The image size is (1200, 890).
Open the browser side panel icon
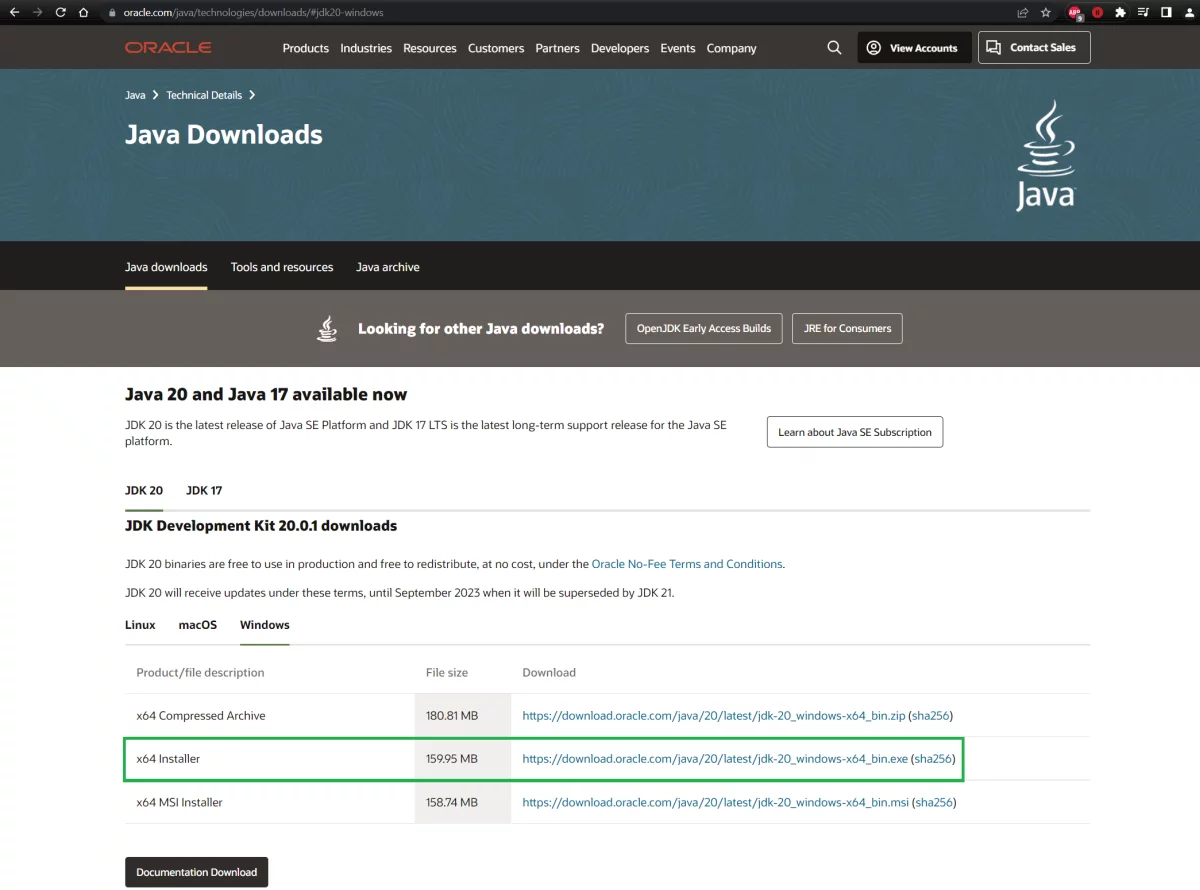click(x=1166, y=13)
